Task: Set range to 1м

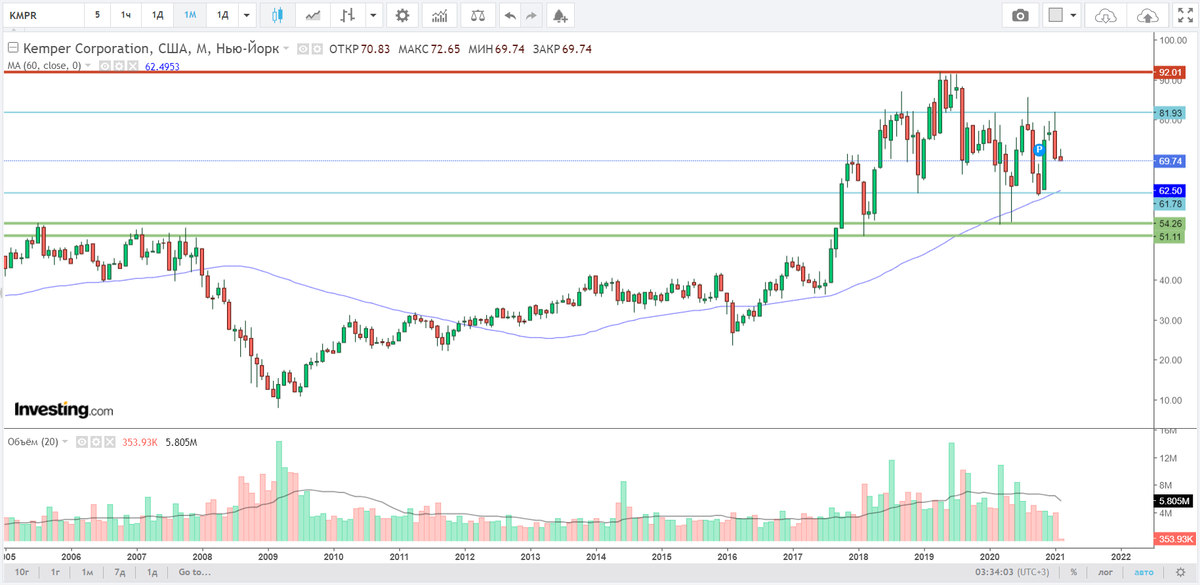Action: click(x=88, y=572)
